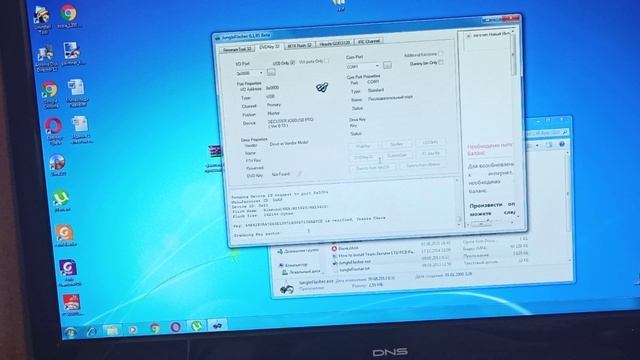This screenshot has height=360, width=640.
Task: Open Google Chrome from the taskbar
Action: click(154, 328)
